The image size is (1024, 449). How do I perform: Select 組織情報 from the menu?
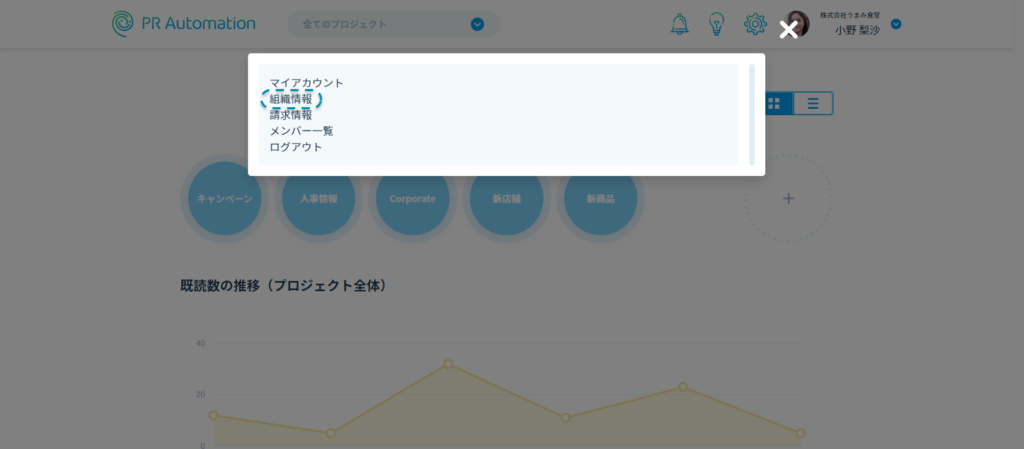[291, 99]
